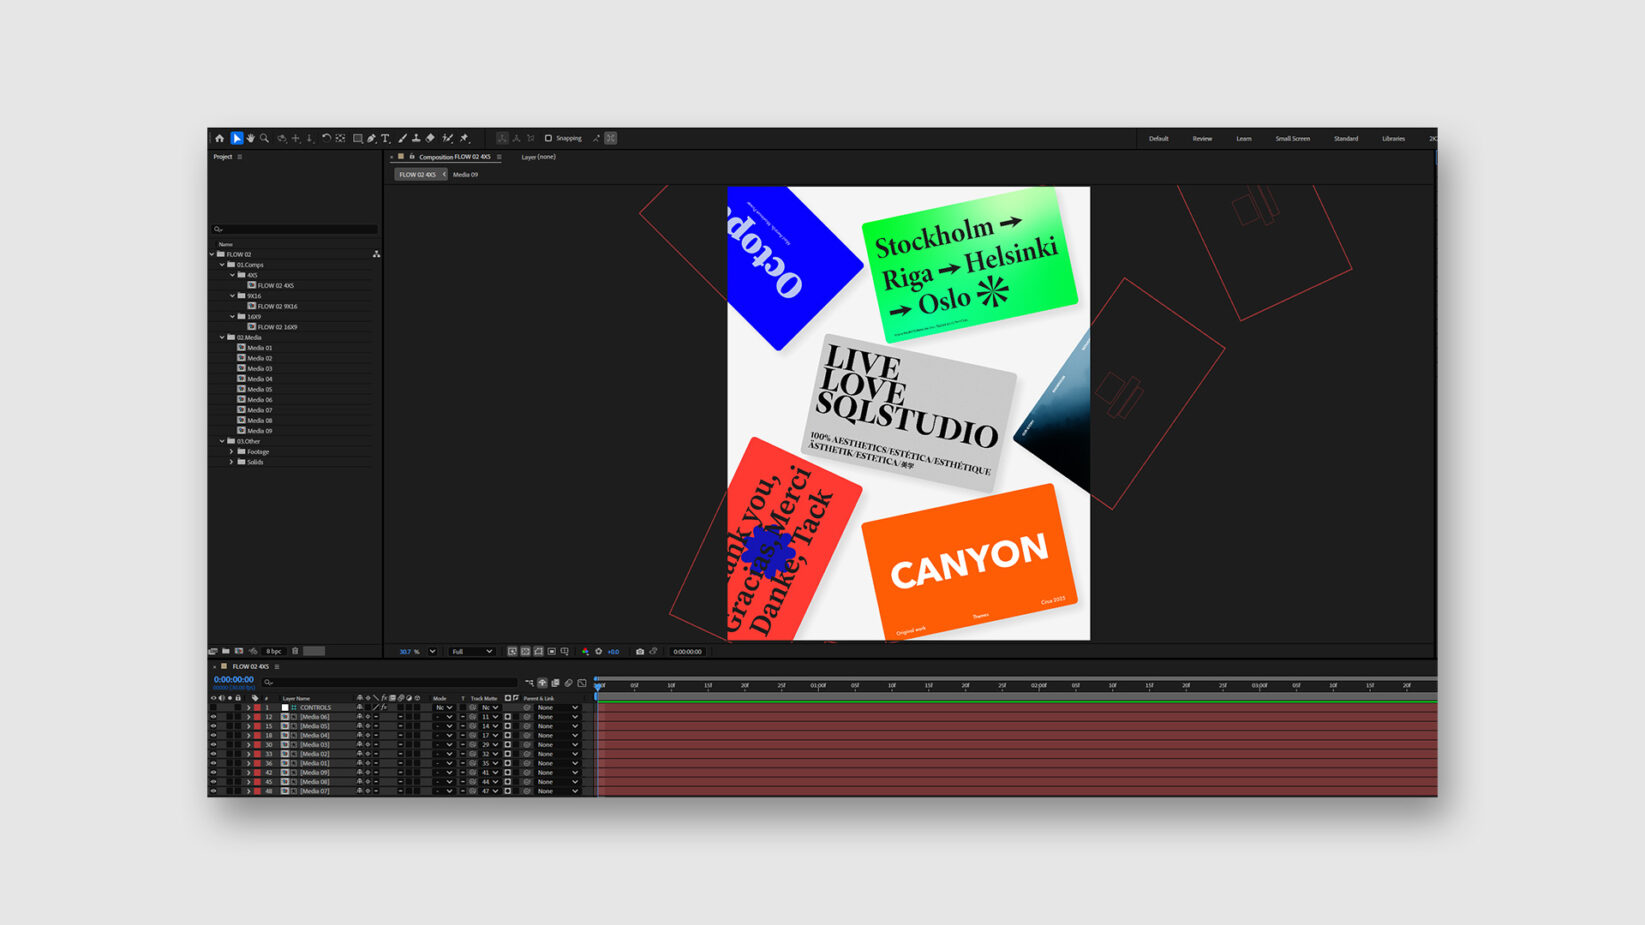Select the Hand tool
Viewport: 1645px width, 925px height.
point(250,138)
